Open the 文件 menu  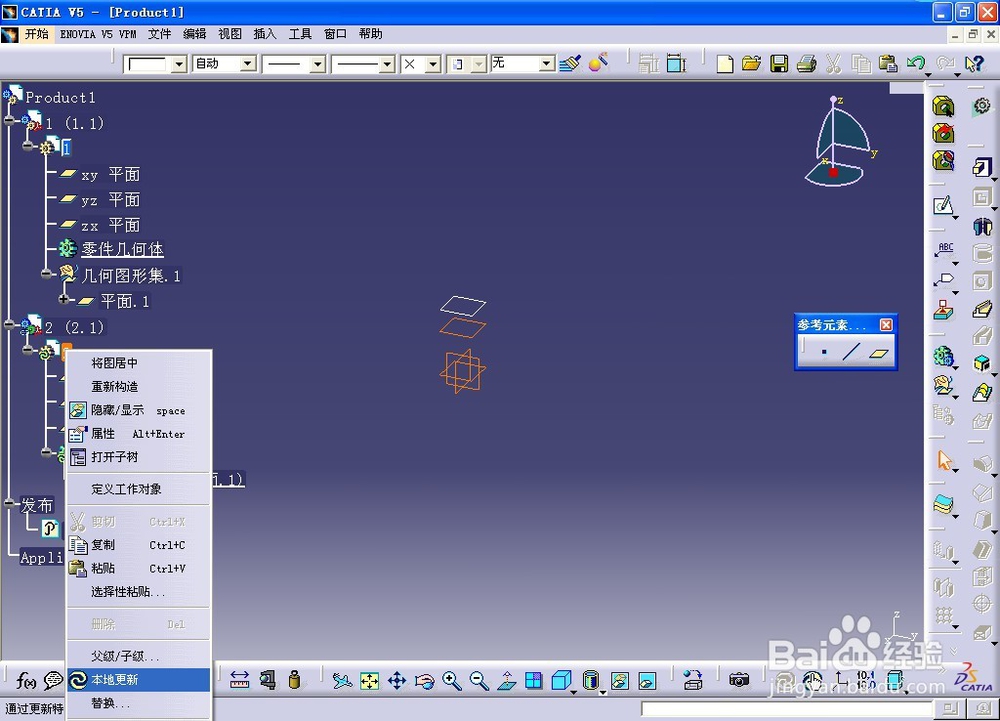159,34
